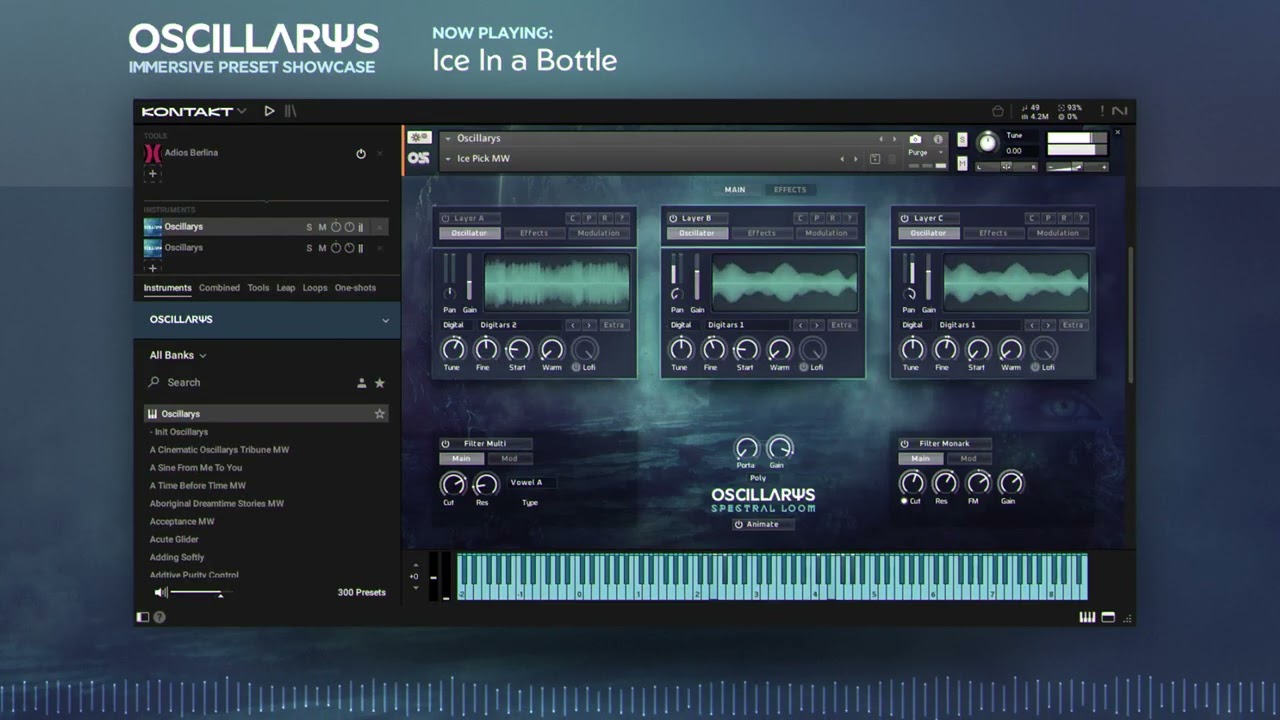Solo the second Oscillarys instrument
This screenshot has height=720, width=1280.
[309, 248]
